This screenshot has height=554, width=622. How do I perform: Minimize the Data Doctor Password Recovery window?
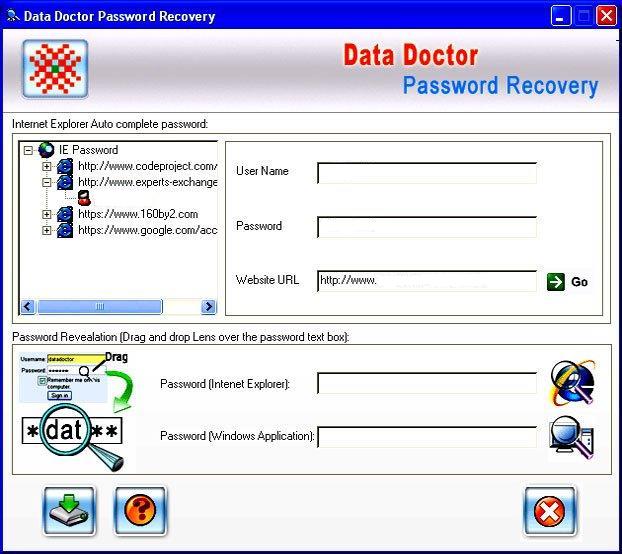pyautogui.click(x=561, y=16)
